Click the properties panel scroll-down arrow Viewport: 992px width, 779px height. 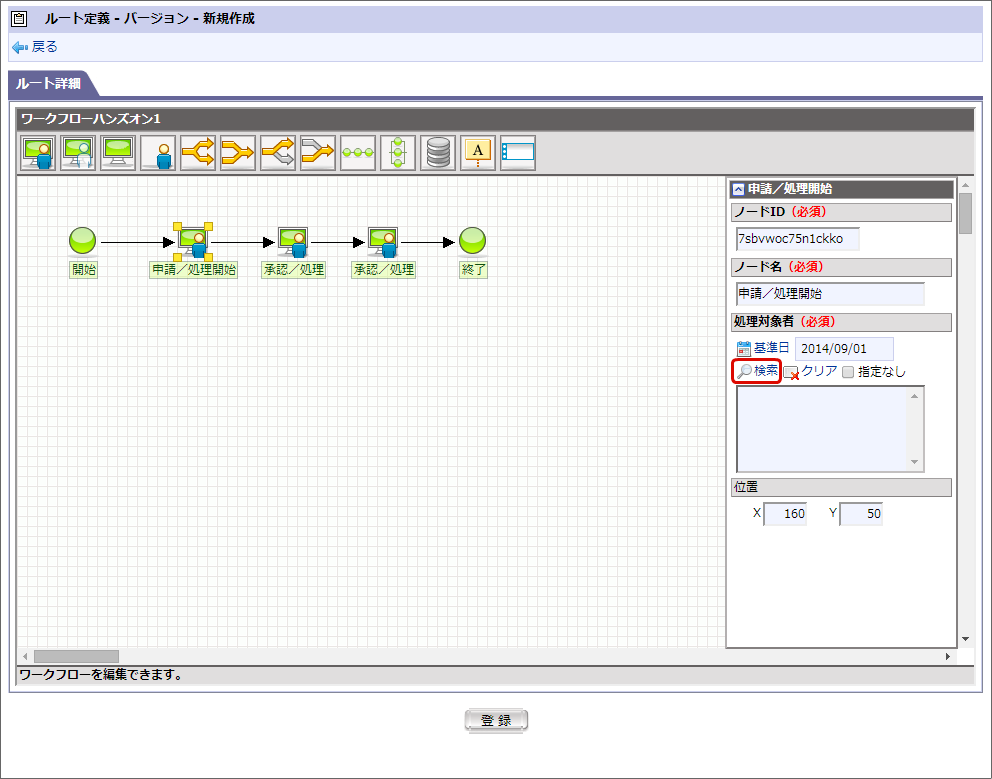pos(965,639)
